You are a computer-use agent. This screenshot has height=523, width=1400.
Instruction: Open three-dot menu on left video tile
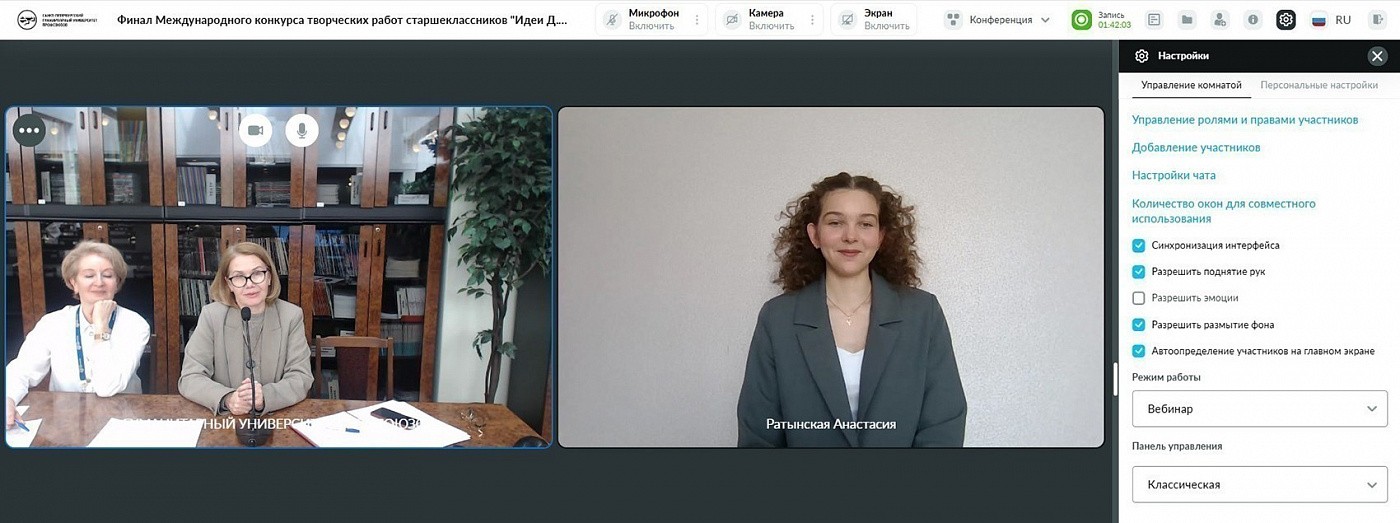28,130
